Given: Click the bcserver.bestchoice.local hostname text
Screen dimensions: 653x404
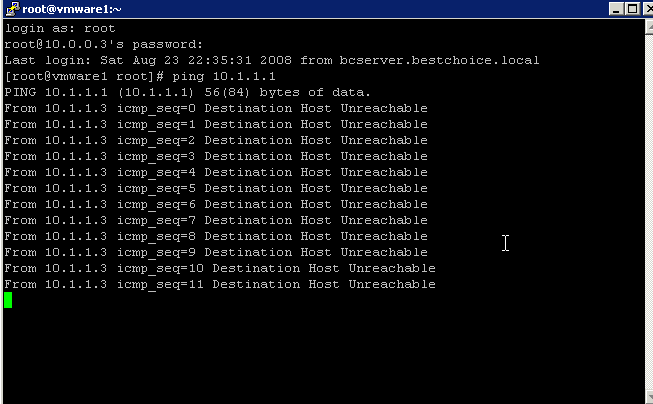Looking at the screenshot, I should pos(439,60).
